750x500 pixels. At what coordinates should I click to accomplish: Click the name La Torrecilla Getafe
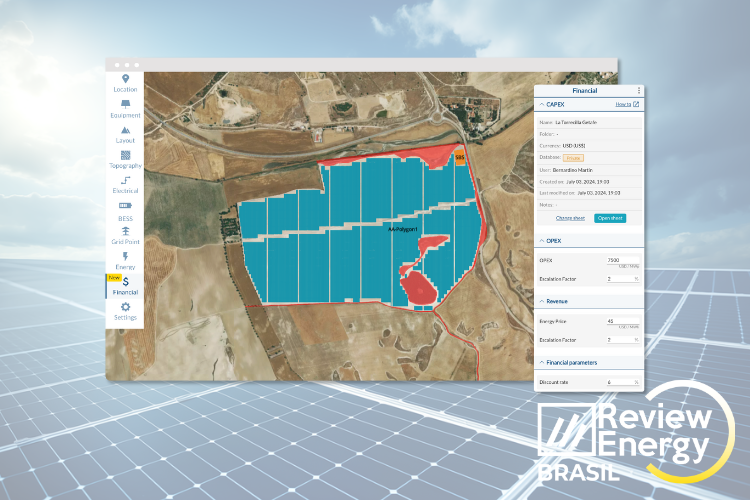(x=576, y=122)
